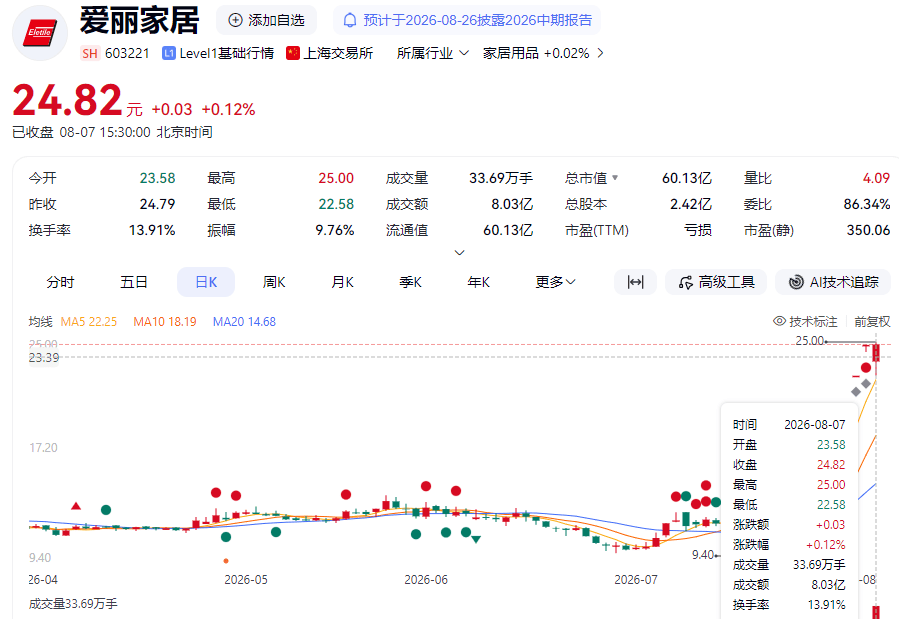This screenshot has width=899, height=619.
Task: Click the MA10 18.19 indicator label
Action: [165, 322]
